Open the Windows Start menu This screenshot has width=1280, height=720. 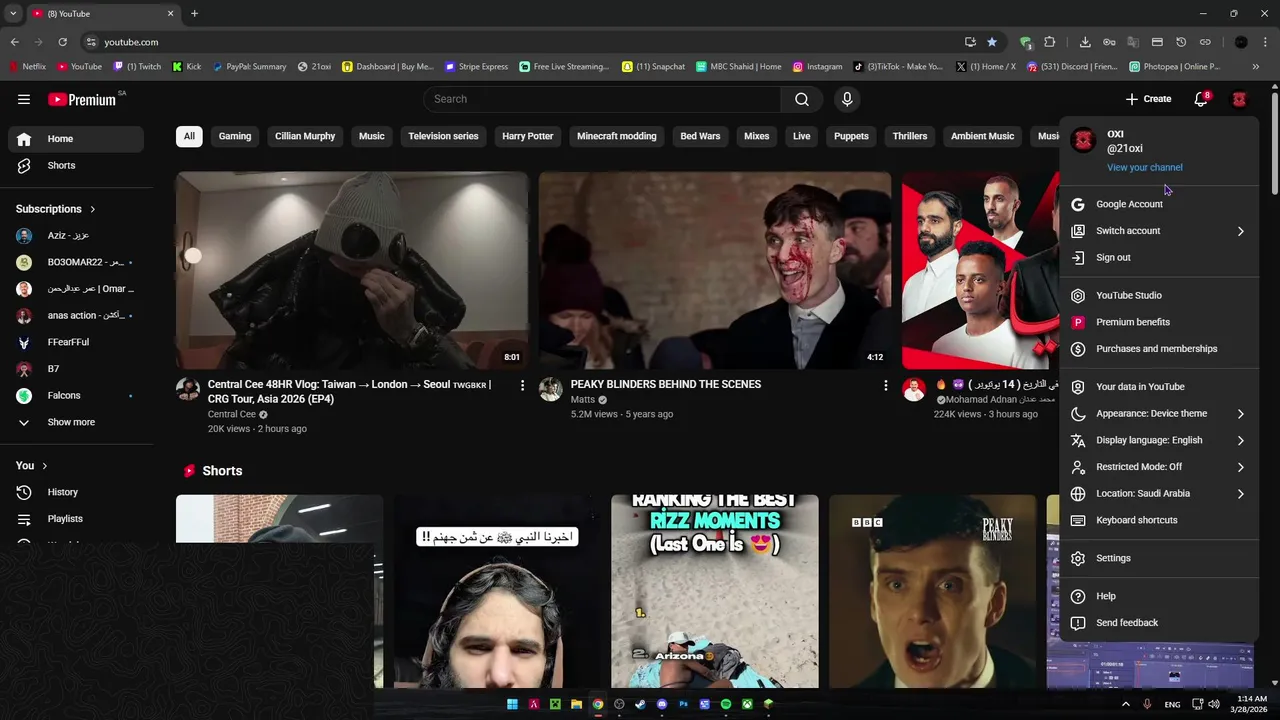click(512, 704)
